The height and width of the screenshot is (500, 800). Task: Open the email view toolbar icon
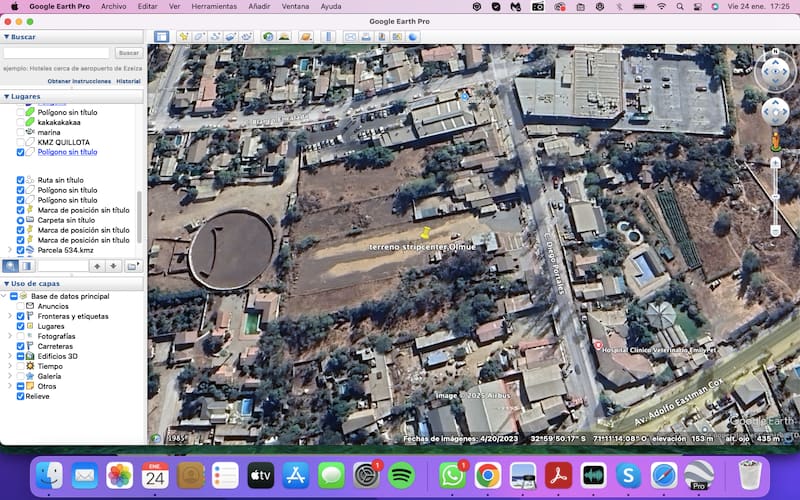coord(351,37)
